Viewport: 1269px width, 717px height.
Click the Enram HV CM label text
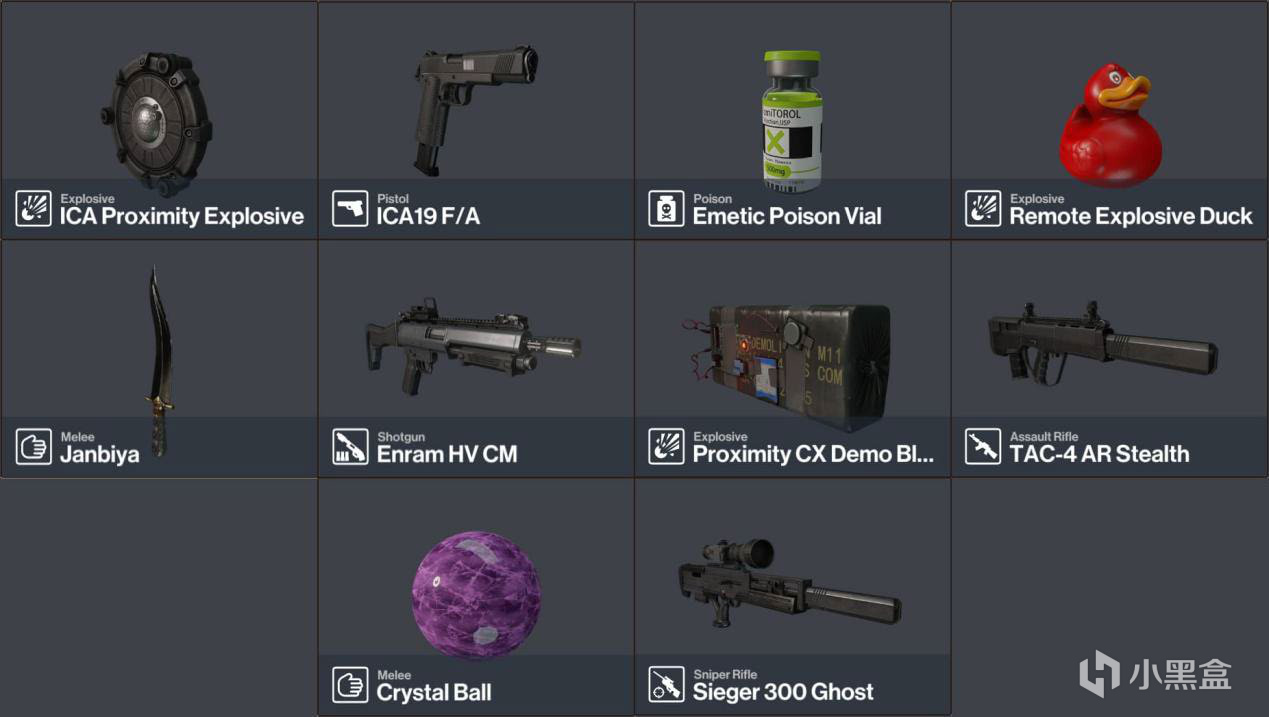tap(447, 454)
